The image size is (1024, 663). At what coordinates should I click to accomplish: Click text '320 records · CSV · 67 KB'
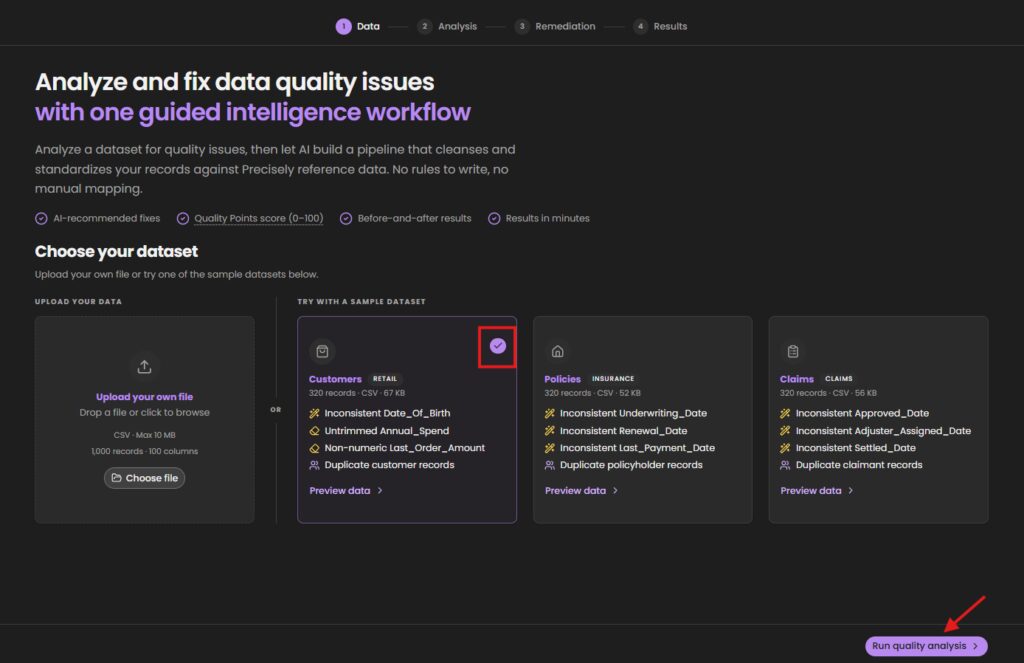point(357,393)
